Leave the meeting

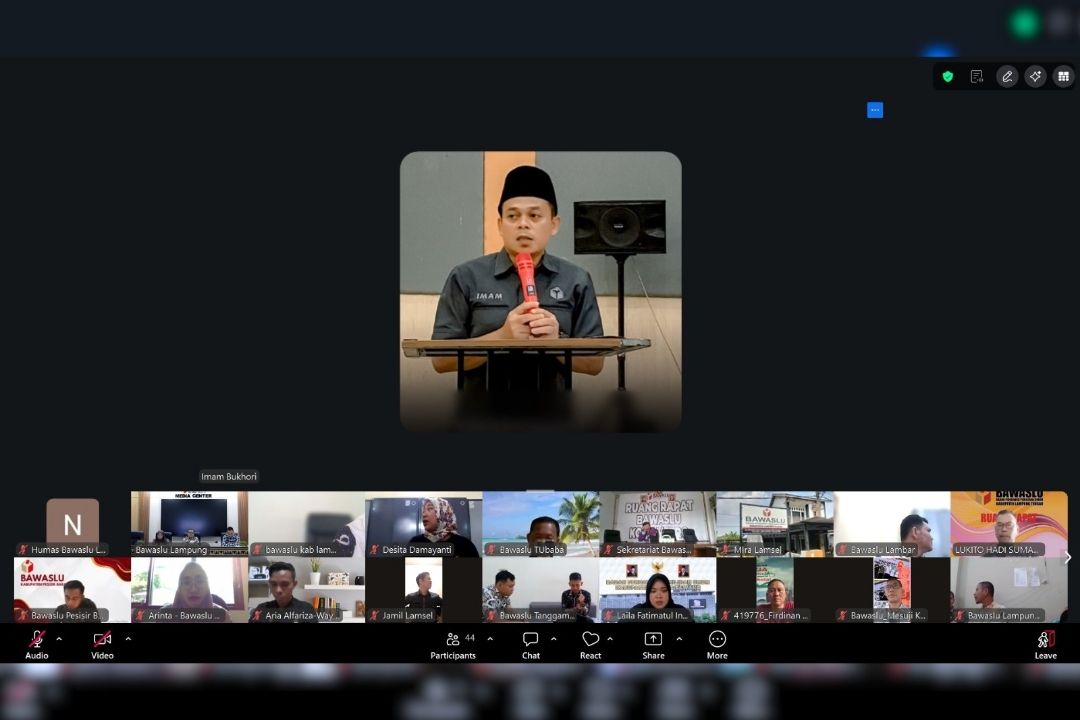[1046, 646]
